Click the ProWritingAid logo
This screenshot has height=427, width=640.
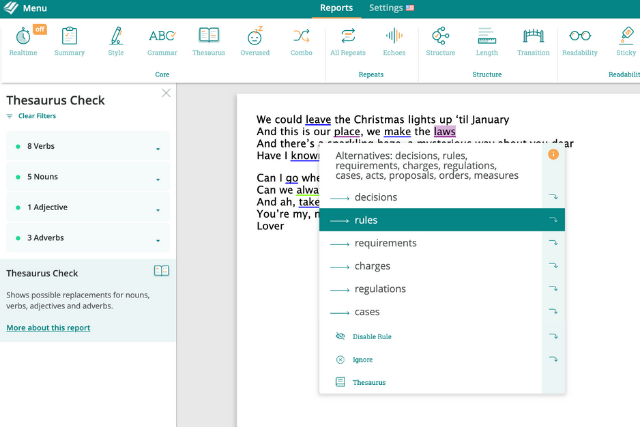tap(11, 8)
